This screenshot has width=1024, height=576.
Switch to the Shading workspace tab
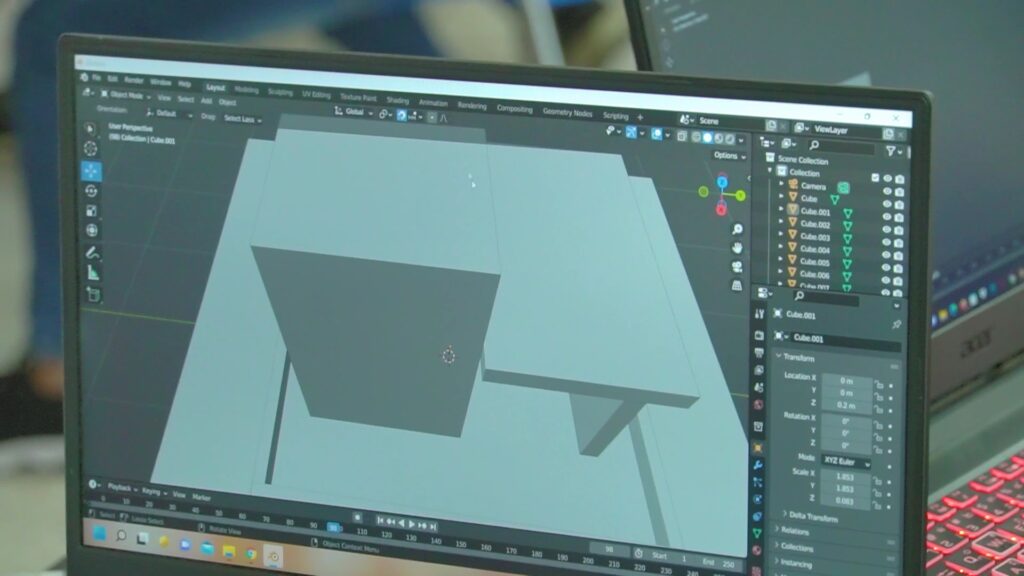click(397, 100)
